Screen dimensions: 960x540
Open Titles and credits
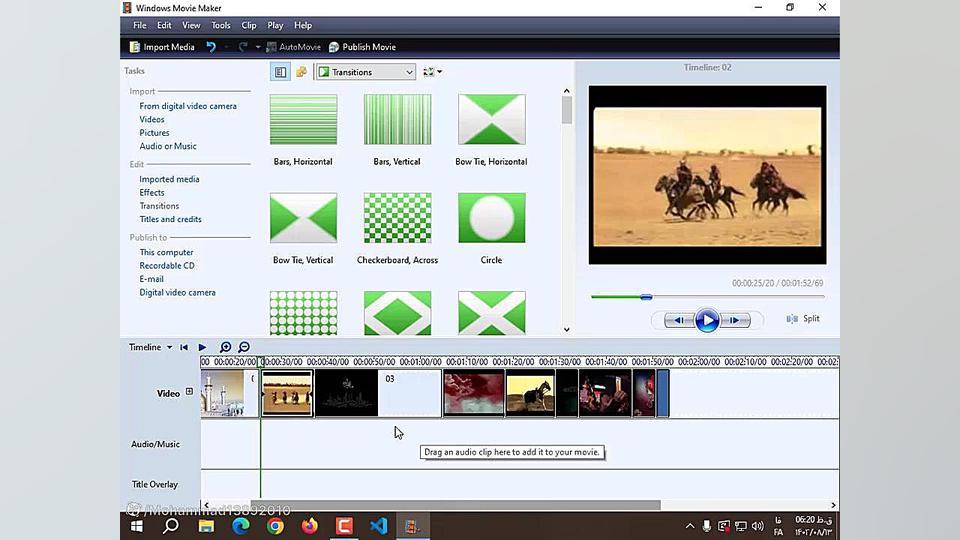tap(170, 219)
